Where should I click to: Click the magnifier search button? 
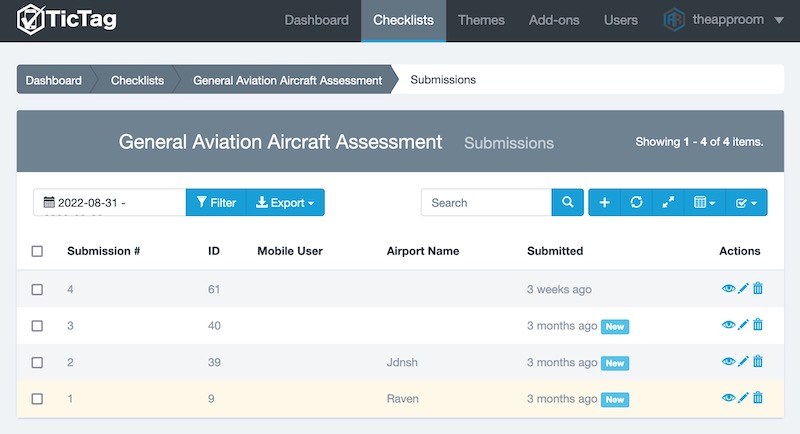coord(567,202)
